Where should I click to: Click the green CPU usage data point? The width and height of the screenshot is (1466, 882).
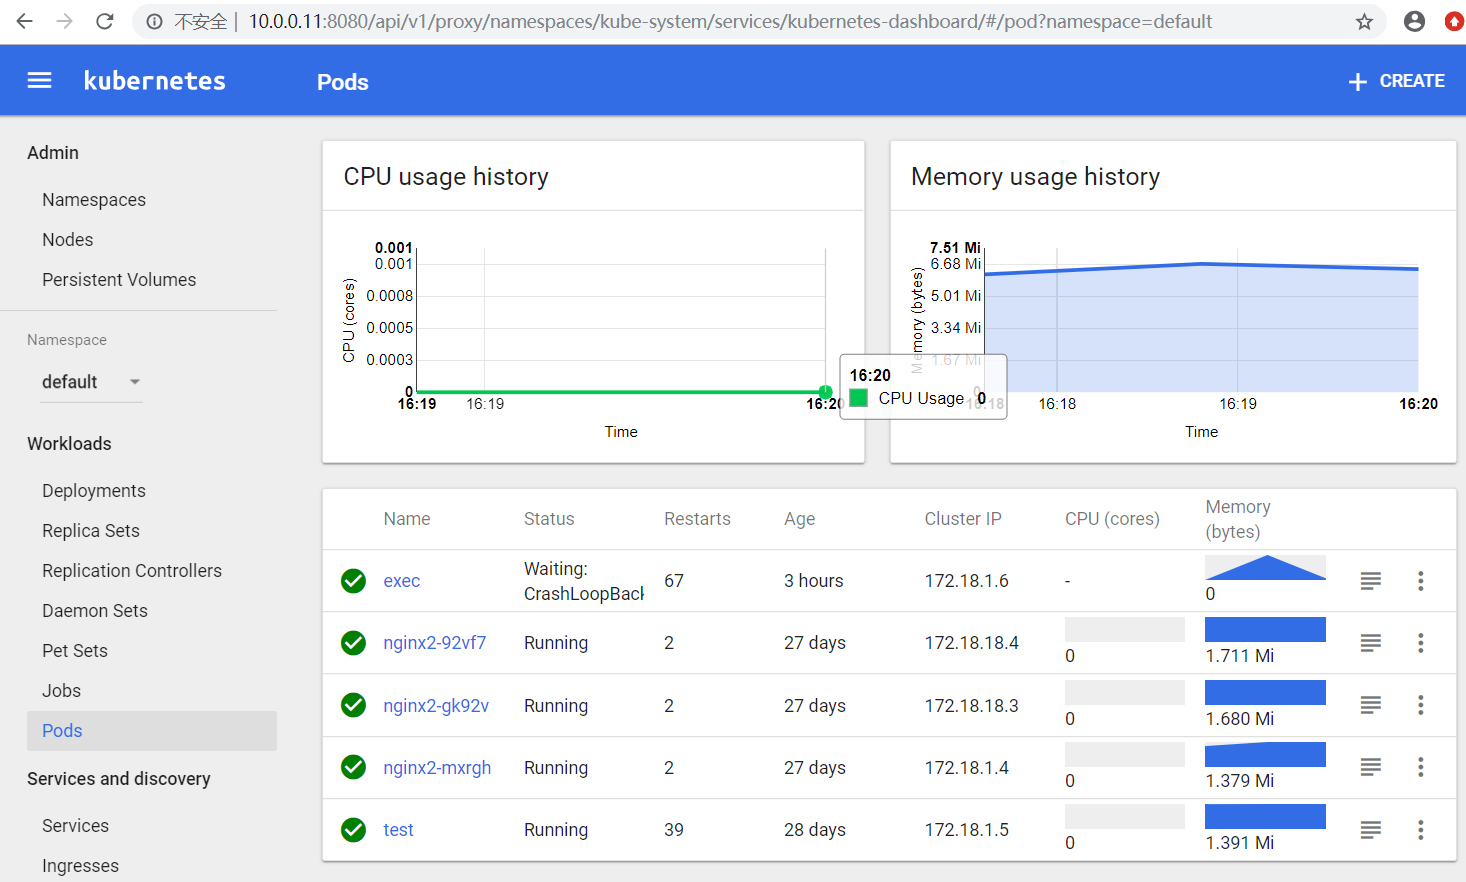[x=825, y=392]
